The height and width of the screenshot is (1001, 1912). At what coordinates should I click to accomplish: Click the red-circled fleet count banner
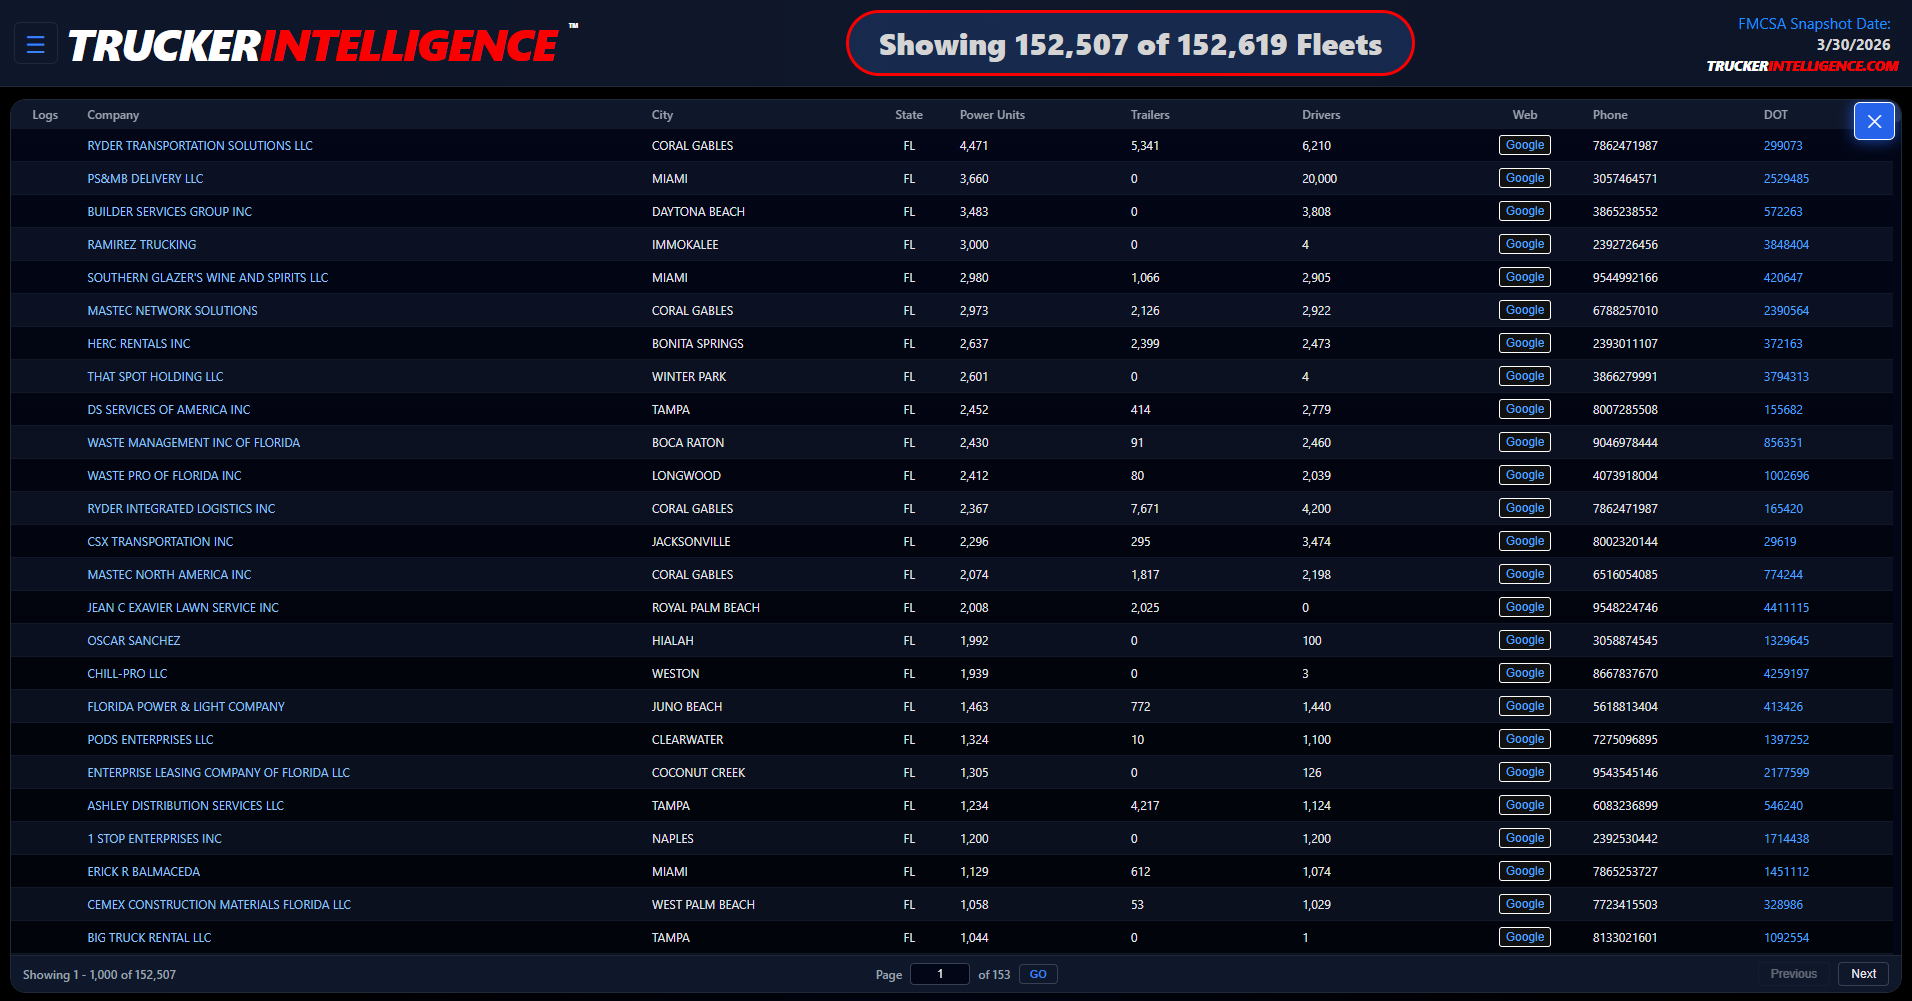tap(1130, 43)
